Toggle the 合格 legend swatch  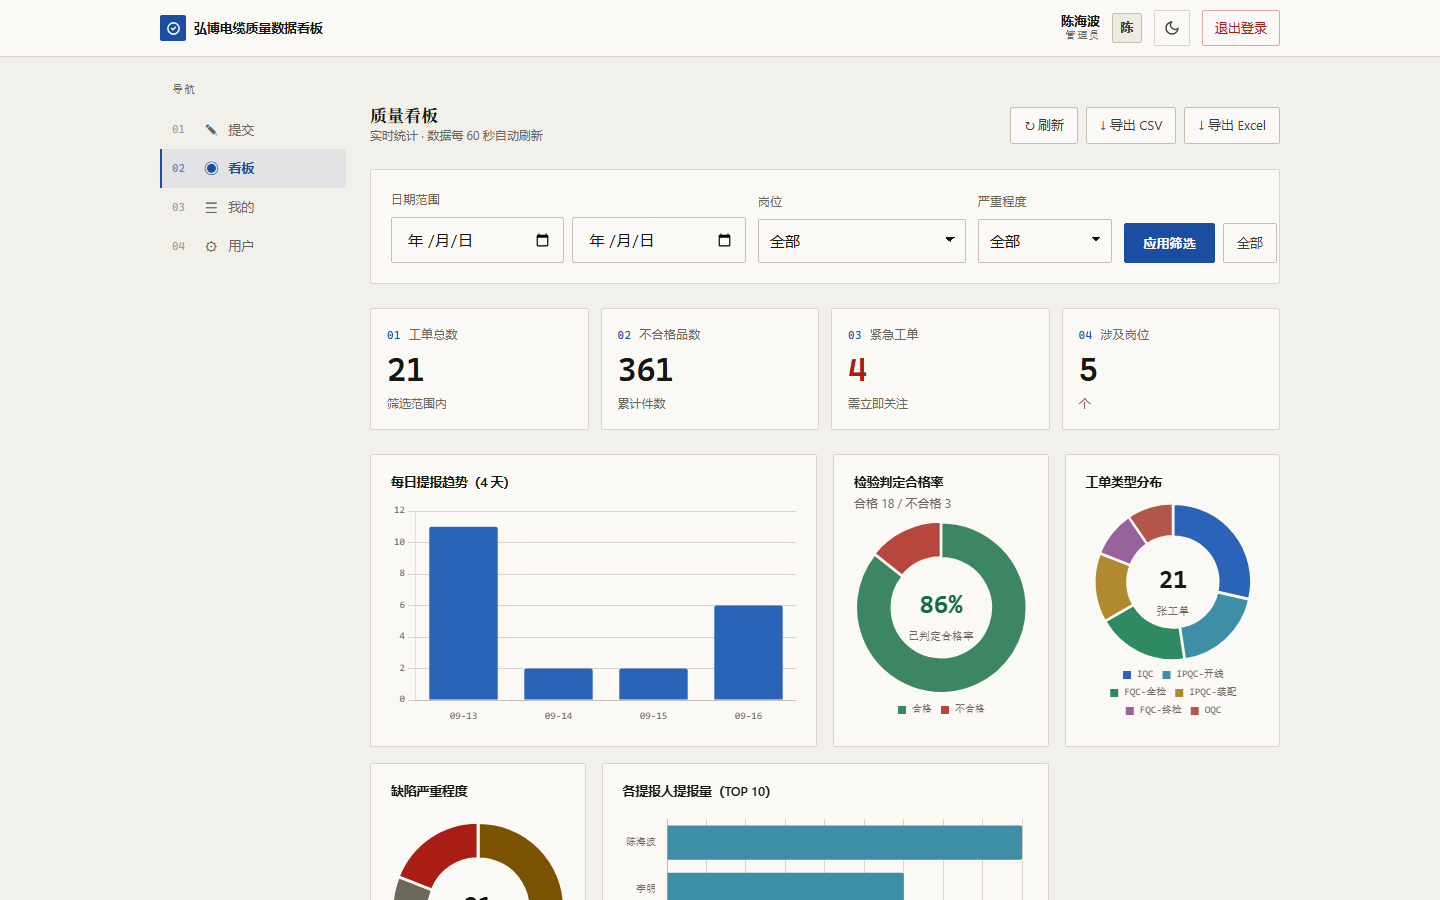point(902,709)
